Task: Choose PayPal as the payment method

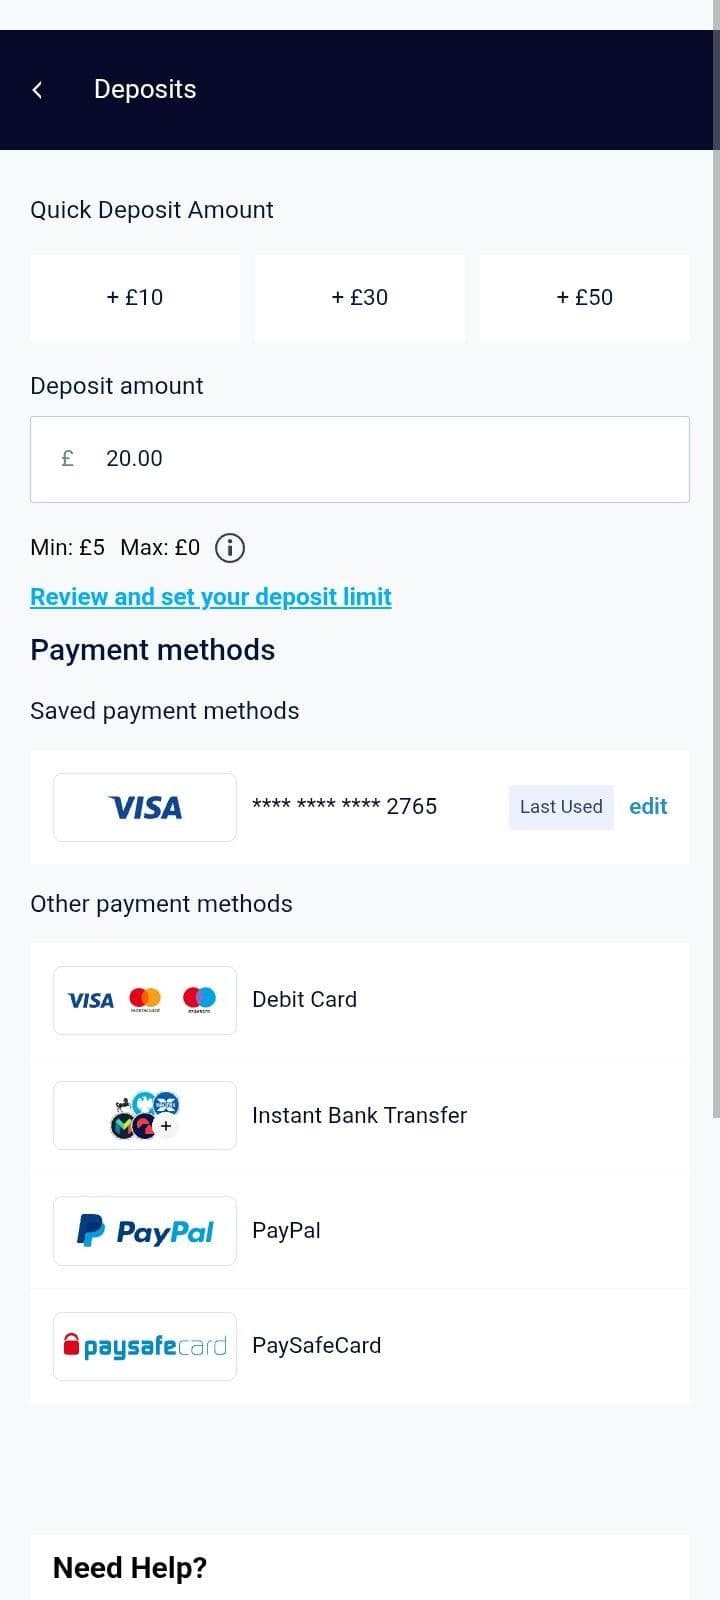Action: pos(286,1230)
